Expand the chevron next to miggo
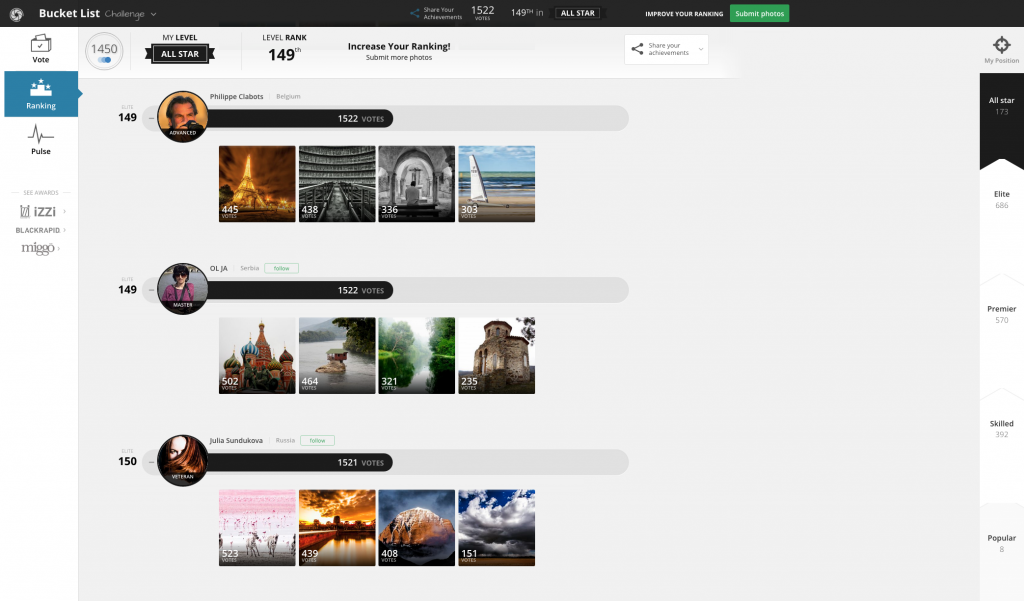The width and height of the screenshot is (1024, 601). coord(59,248)
